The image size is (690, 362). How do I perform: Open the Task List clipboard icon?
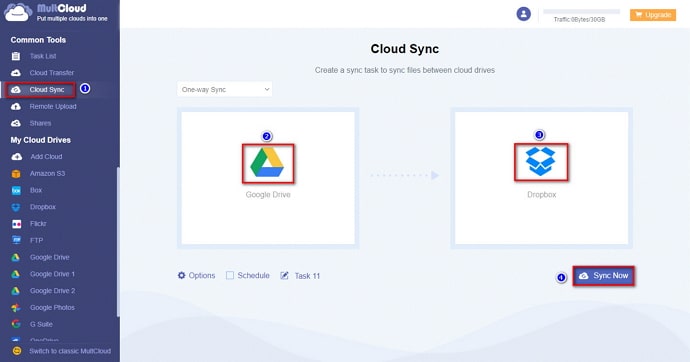[x=16, y=56]
